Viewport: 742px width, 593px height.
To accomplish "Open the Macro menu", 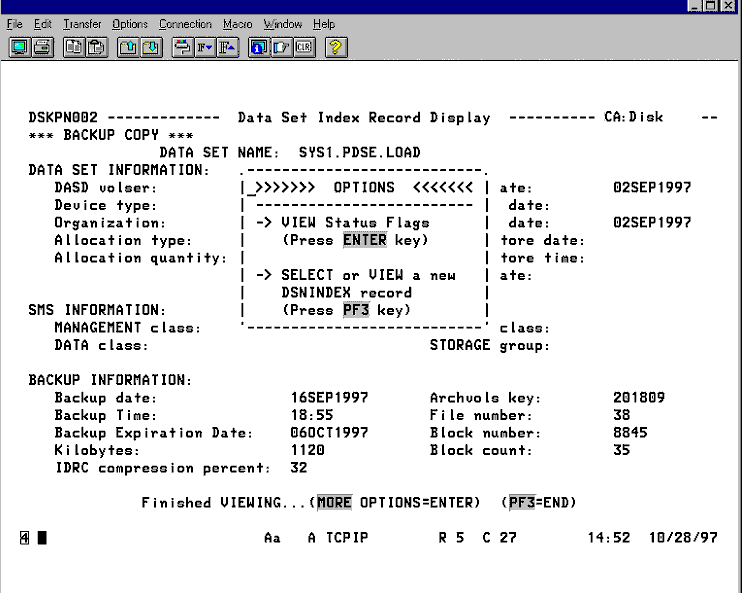I will [237, 24].
